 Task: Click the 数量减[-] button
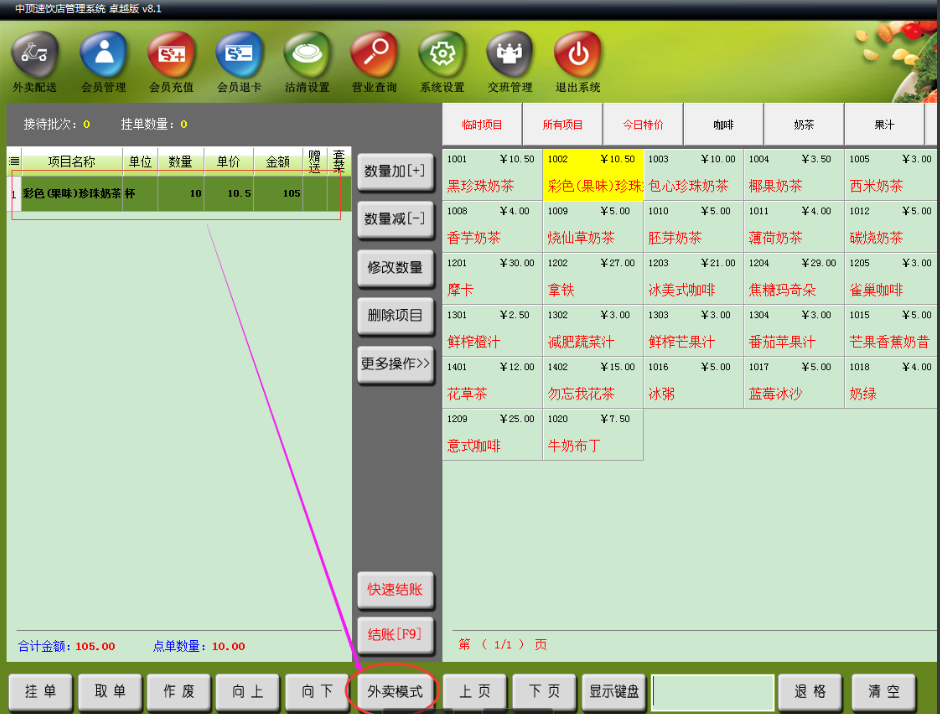(x=395, y=219)
